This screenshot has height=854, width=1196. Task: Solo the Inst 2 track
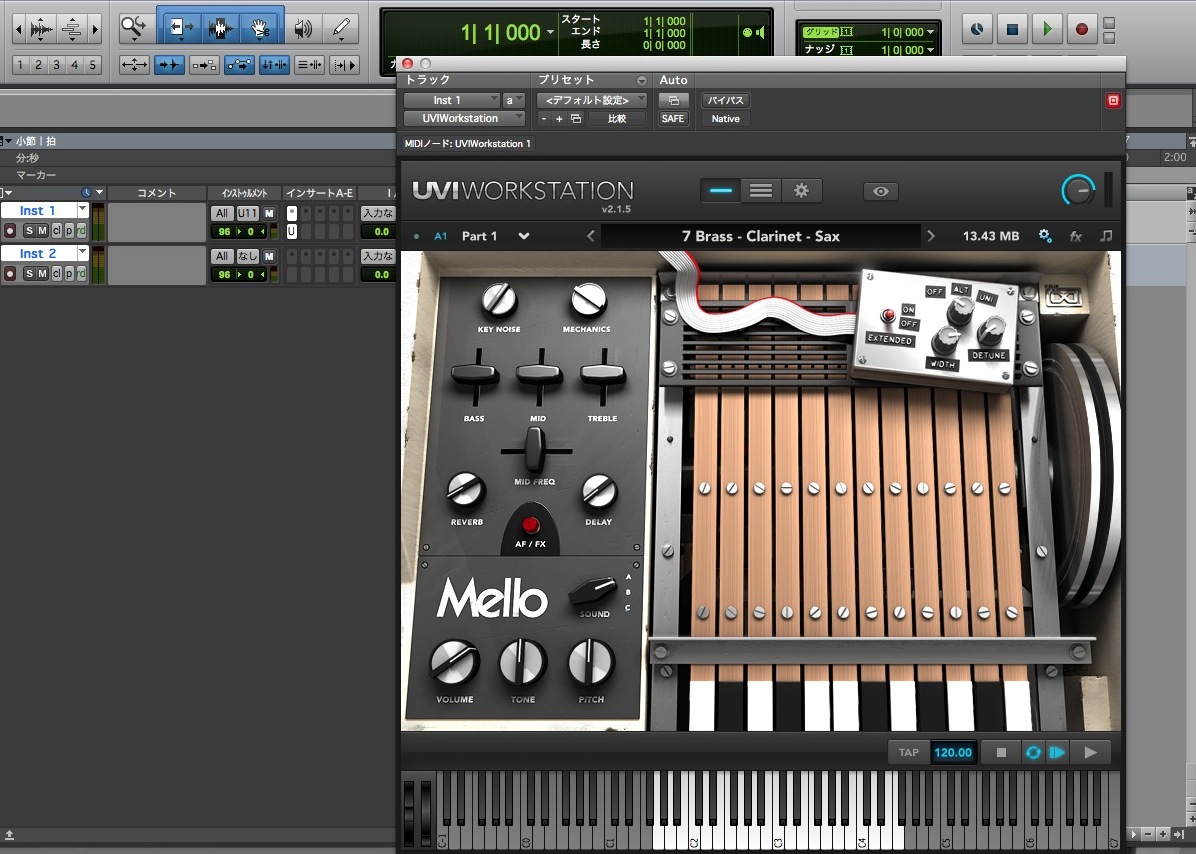pyautogui.click(x=30, y=273)
